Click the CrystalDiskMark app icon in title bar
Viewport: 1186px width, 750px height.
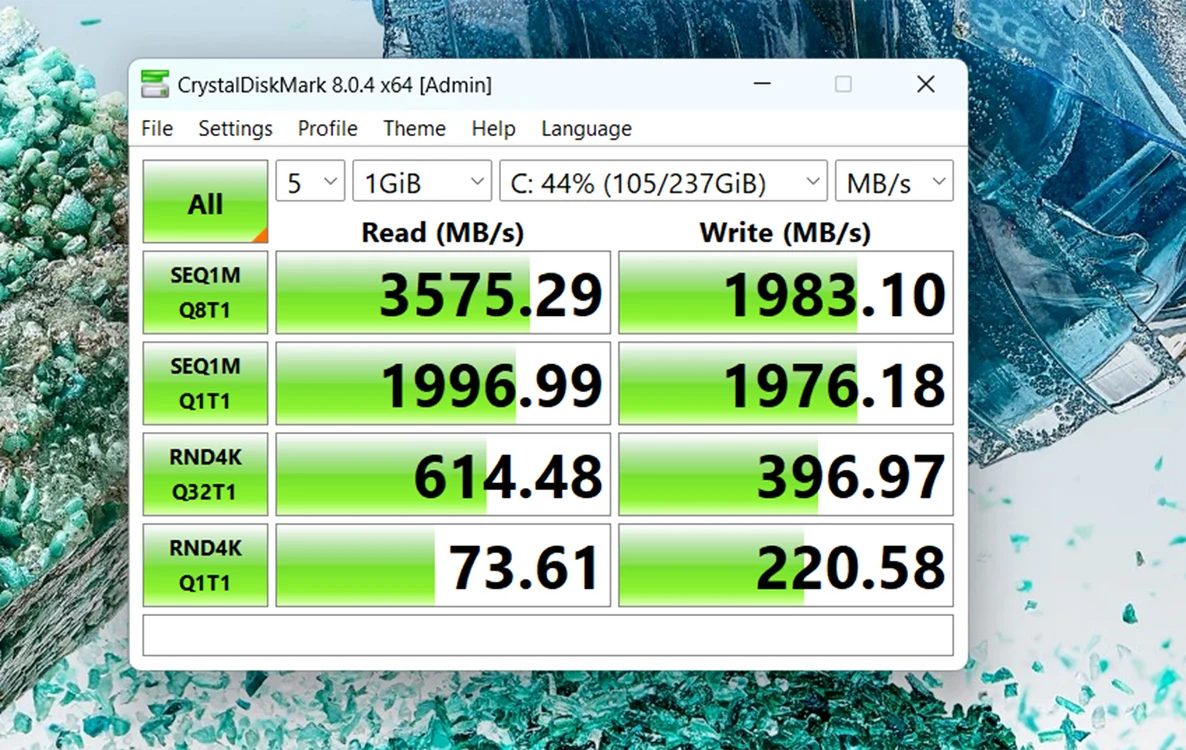tap(155, 84)
